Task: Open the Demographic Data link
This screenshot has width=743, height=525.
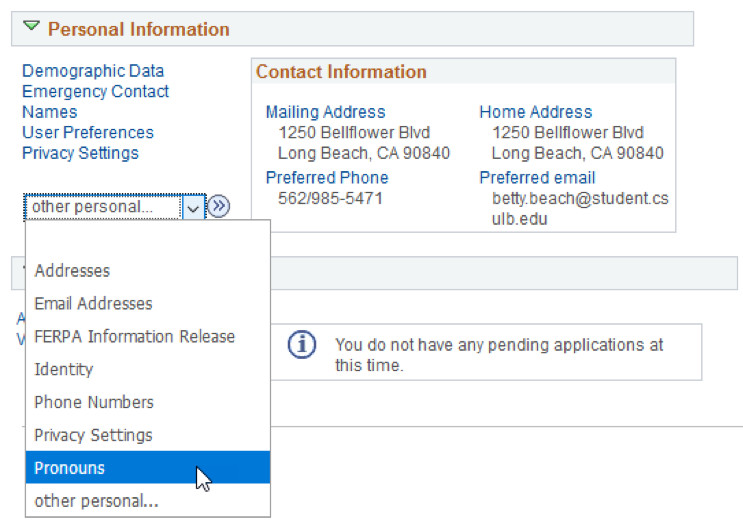Action: 93,71
